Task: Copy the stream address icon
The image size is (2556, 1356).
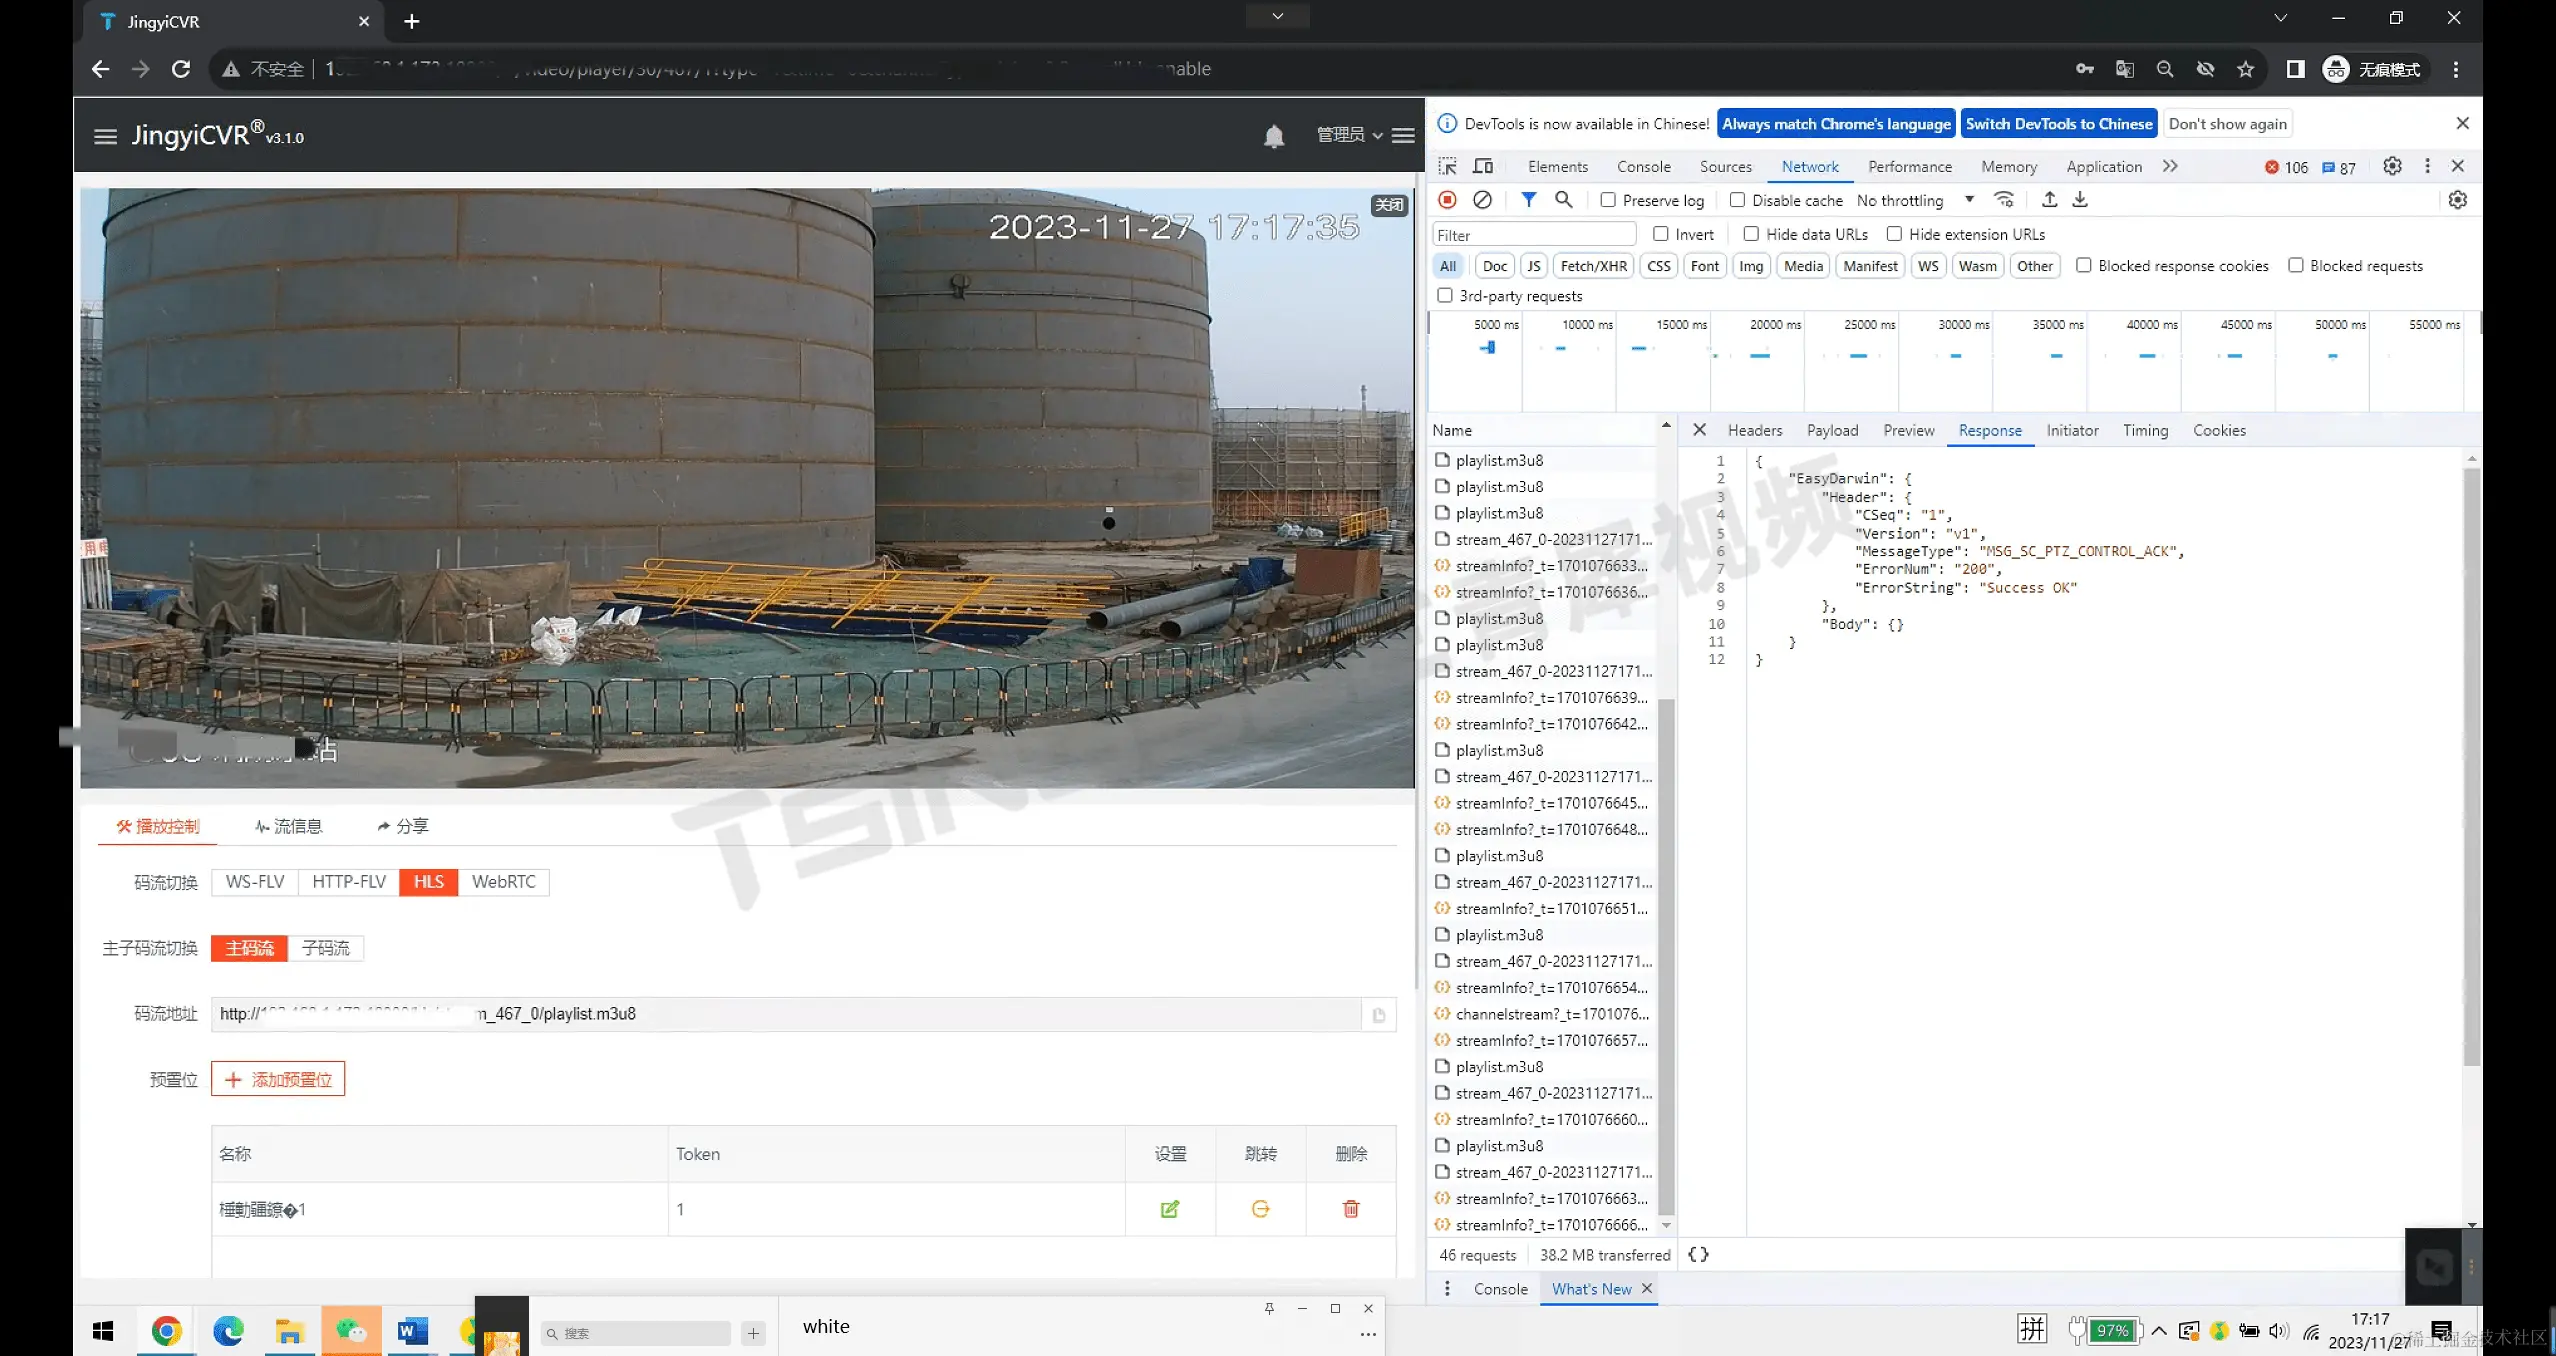Action: pyautogui.click(x=1378, y=1015)
